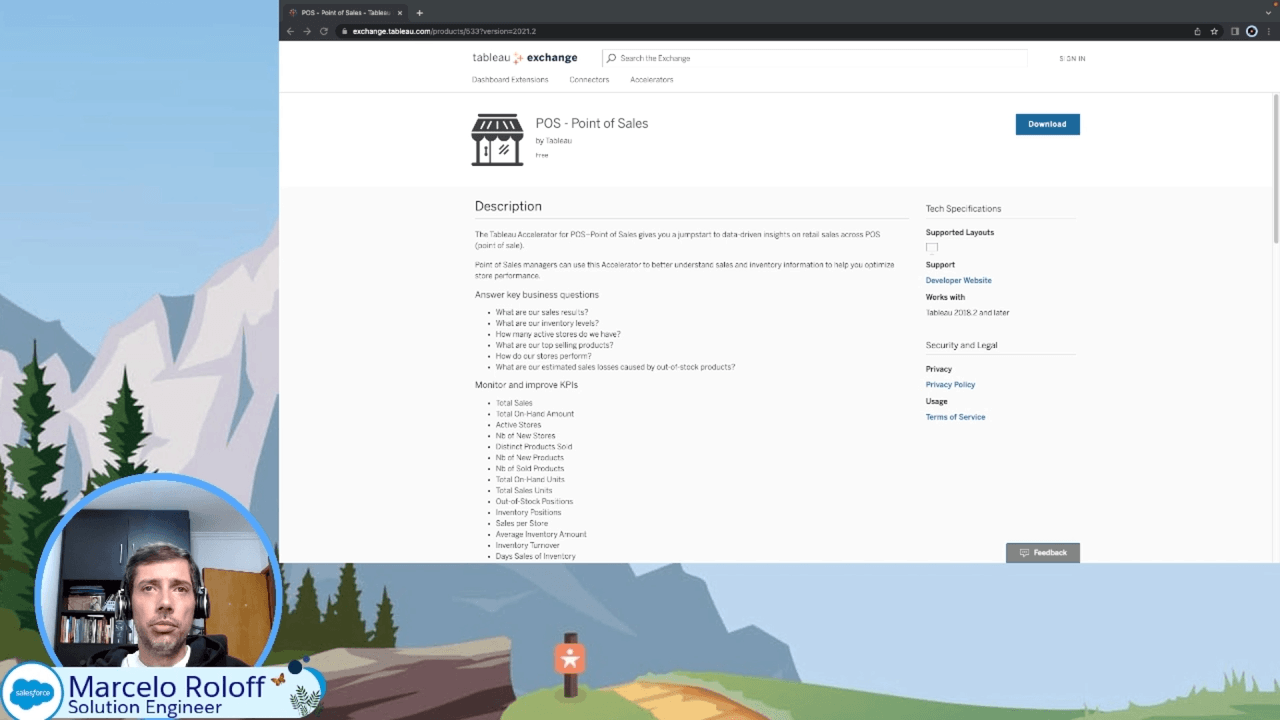Open Chrome's three-dot menu

click(x=1268, y=31)
